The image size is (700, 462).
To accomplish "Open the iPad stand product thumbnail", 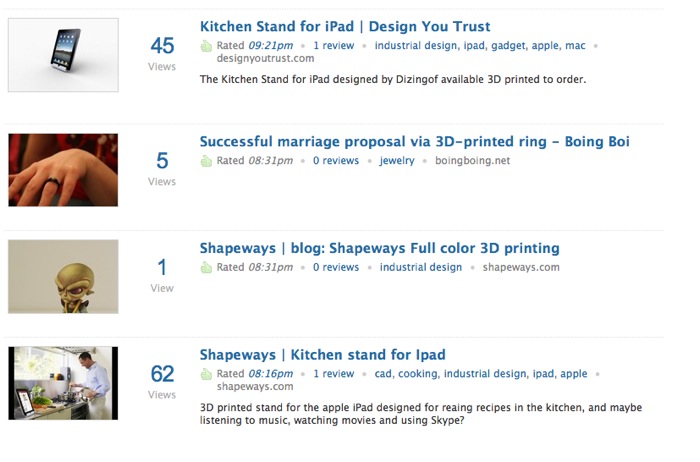I will 63,55.
